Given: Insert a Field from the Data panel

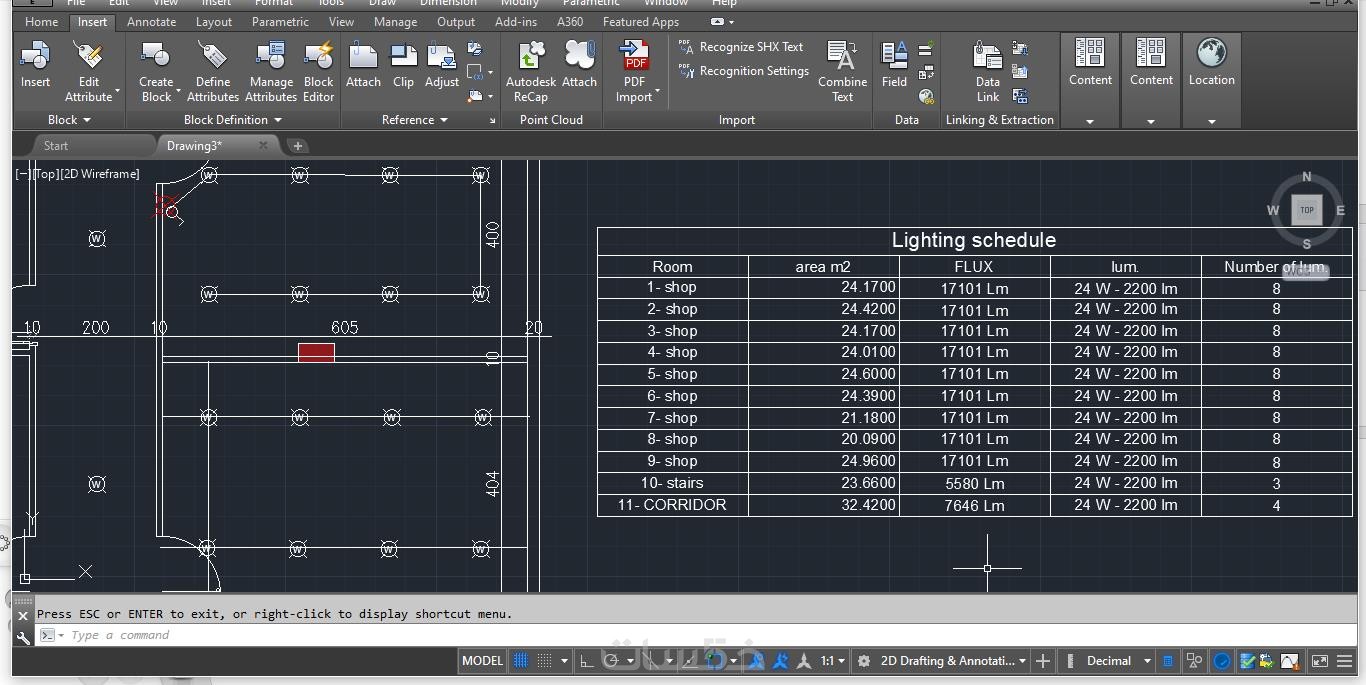Looking at the screenshot, I should point(894,66).
